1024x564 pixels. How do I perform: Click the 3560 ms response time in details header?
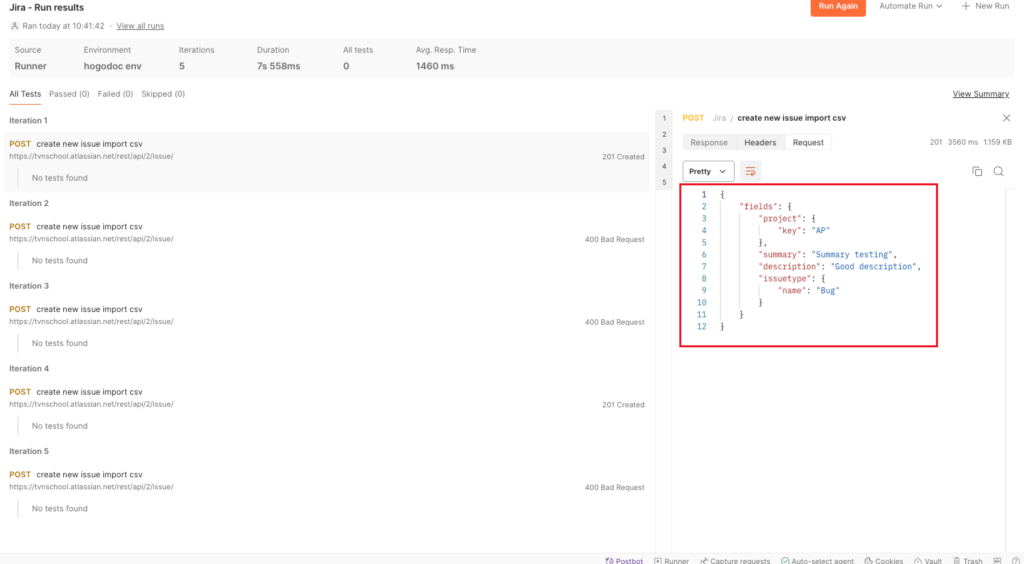pyautogui.click(x=963, y=142)
